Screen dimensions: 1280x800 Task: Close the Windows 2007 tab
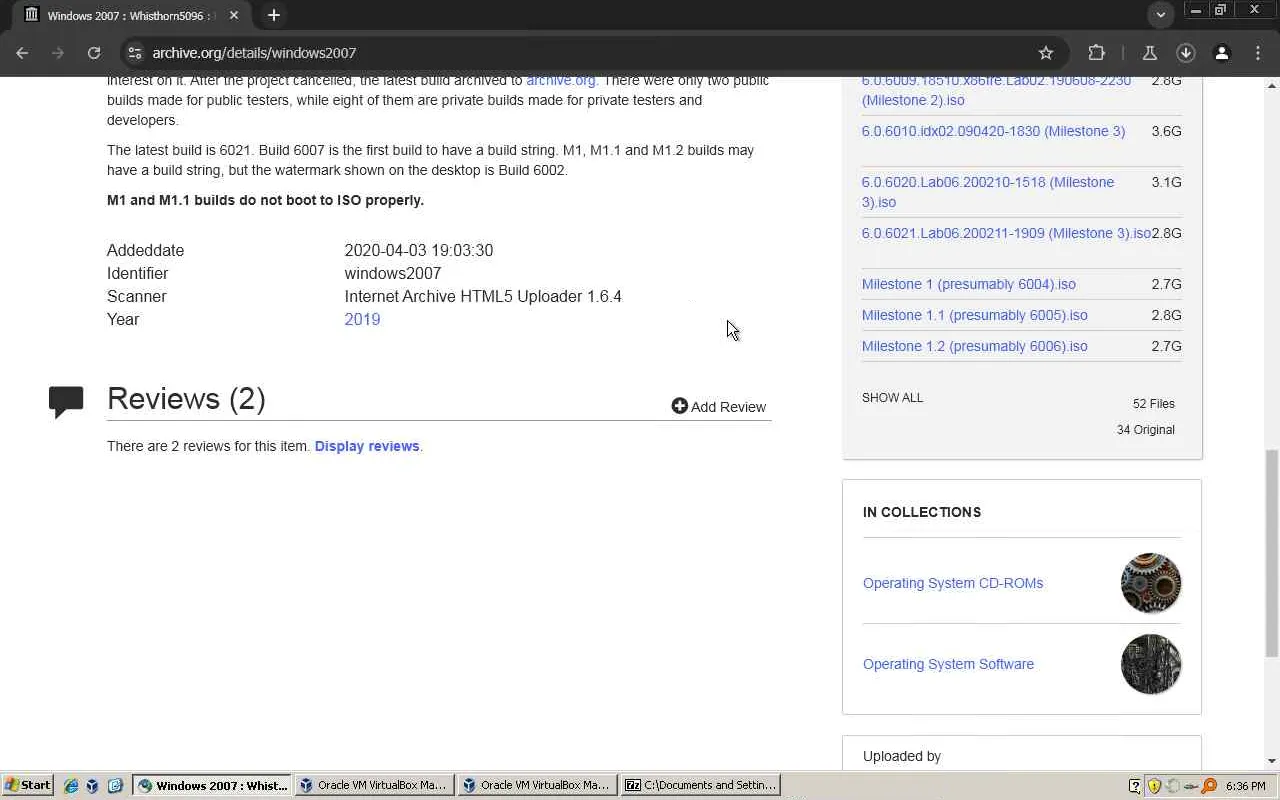point(234,15)
